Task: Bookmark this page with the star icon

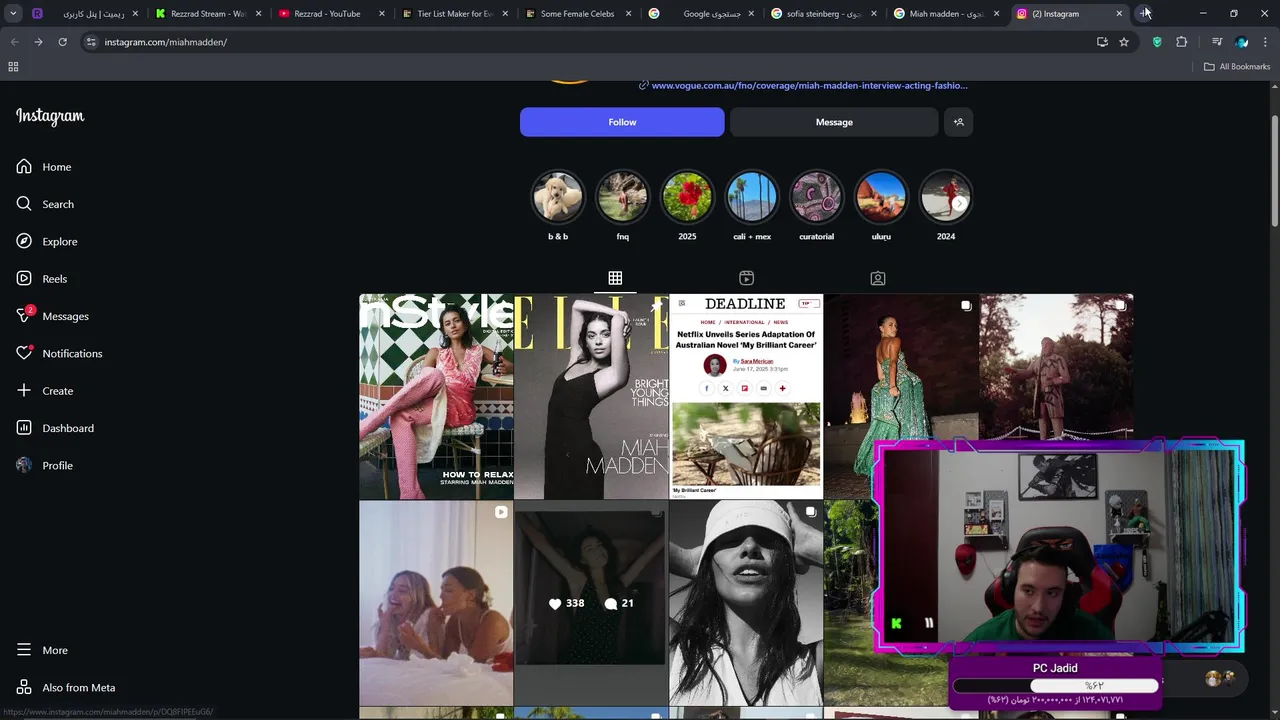Action: click(x=1124, y=42)
